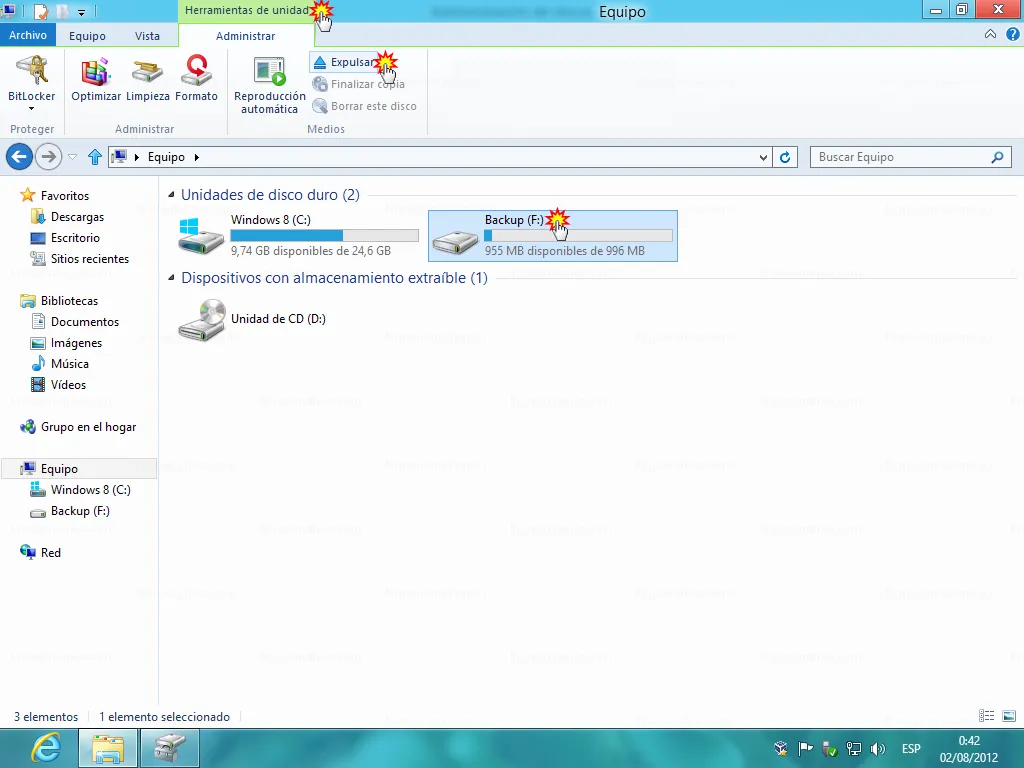1024x768 pixels.
Task: Expand the arrow after the Equipo breadcrumb
Action: pyautogui.click(x=196, y=157)
